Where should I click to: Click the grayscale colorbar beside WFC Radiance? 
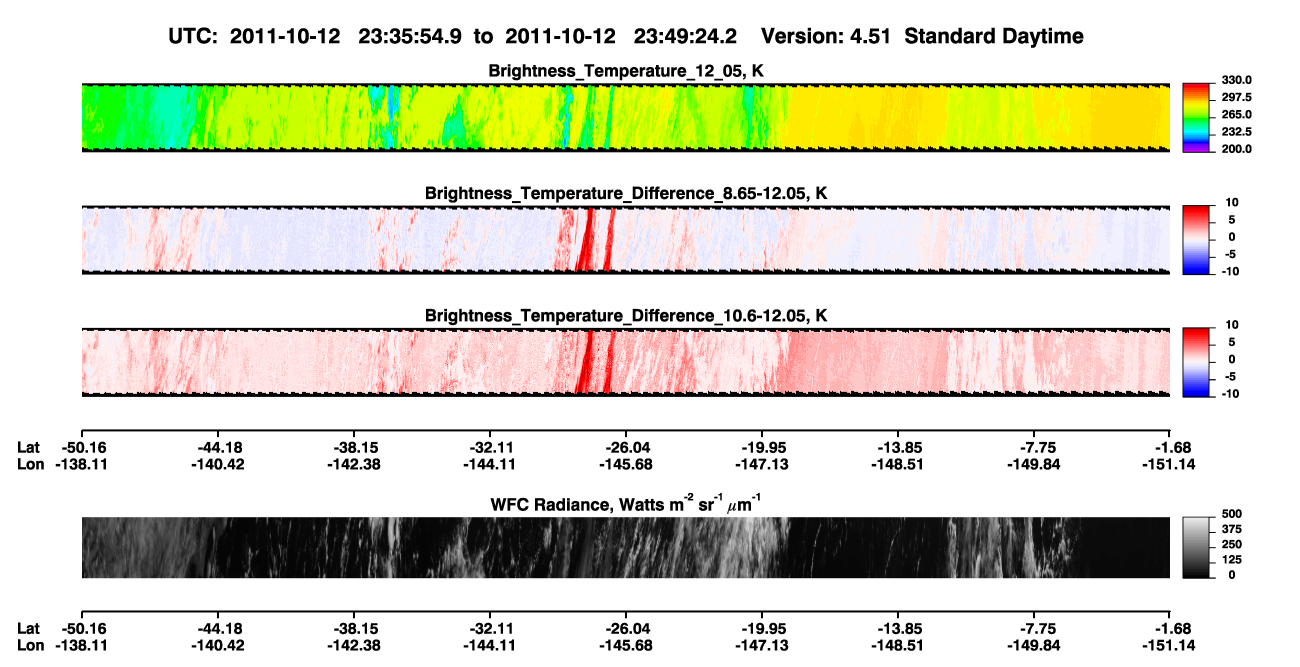coord(1197,547)
